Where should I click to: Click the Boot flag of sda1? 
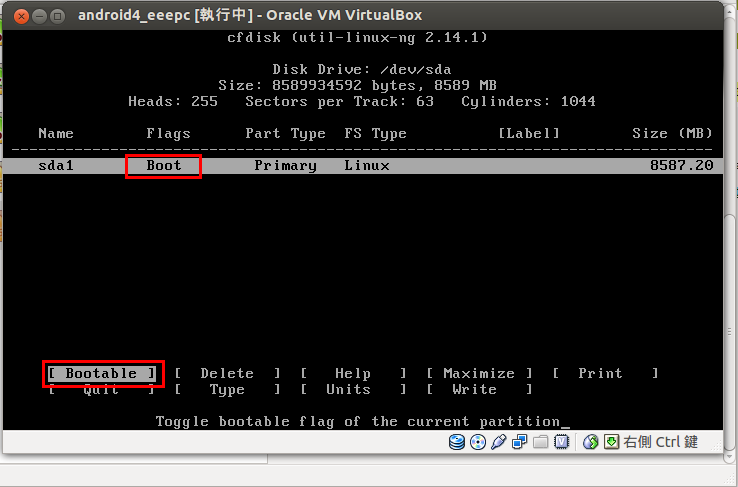coord(164,166)
